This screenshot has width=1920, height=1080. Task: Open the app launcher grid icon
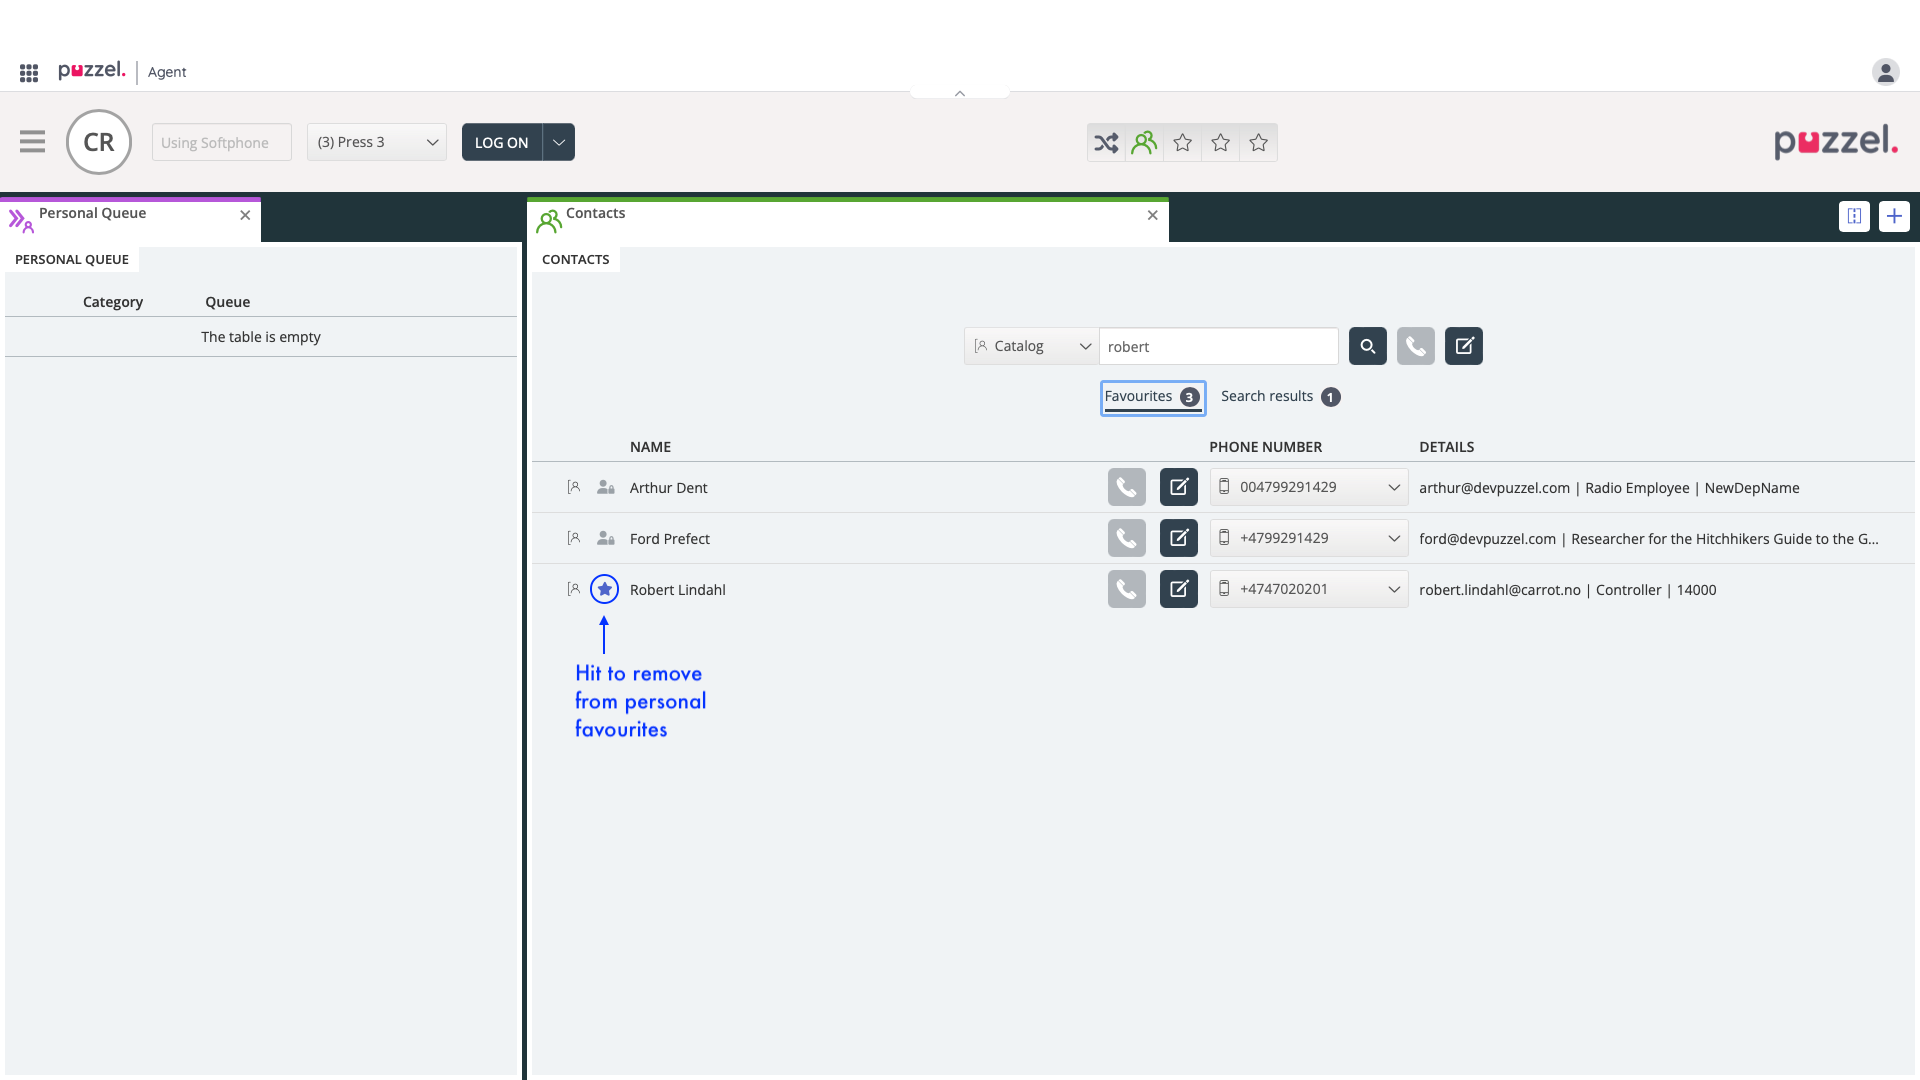click(x=29, y=72)
